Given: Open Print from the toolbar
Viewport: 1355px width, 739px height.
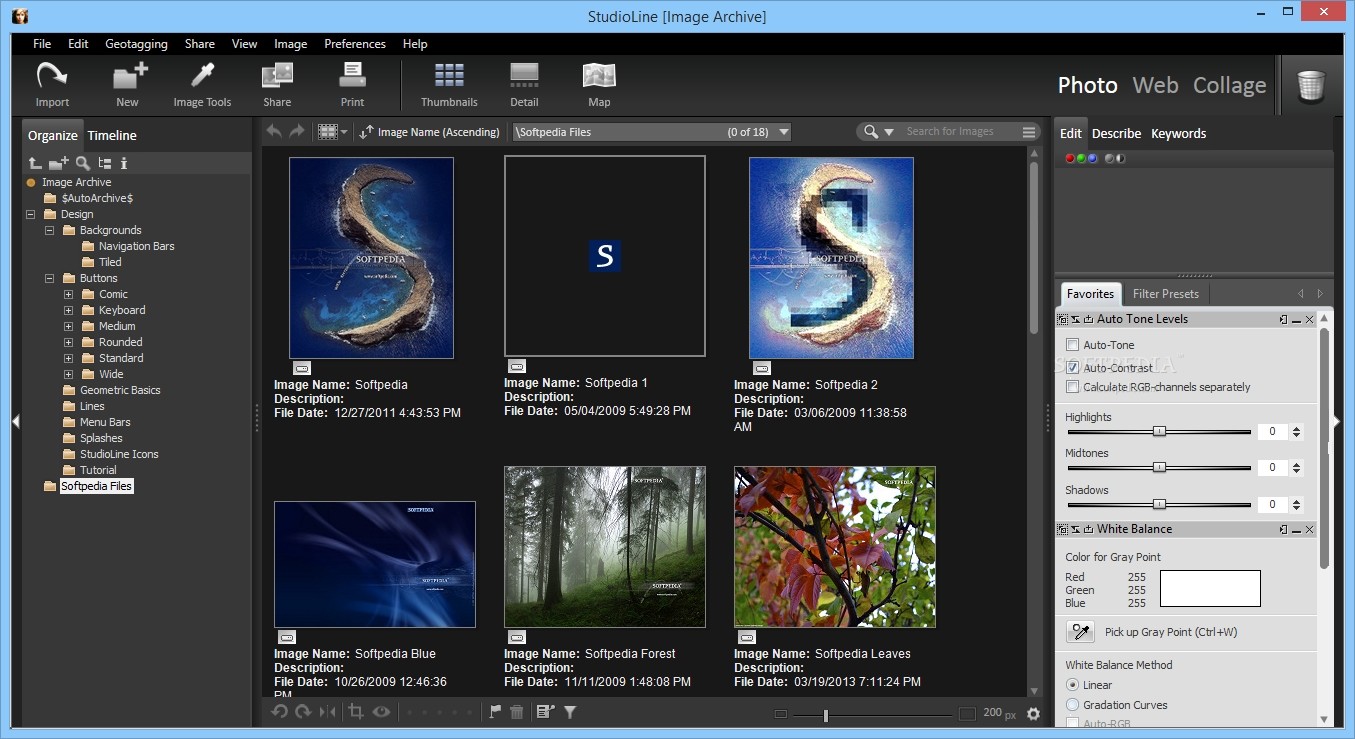Looking at the screenshot, I should coord(352,76).
